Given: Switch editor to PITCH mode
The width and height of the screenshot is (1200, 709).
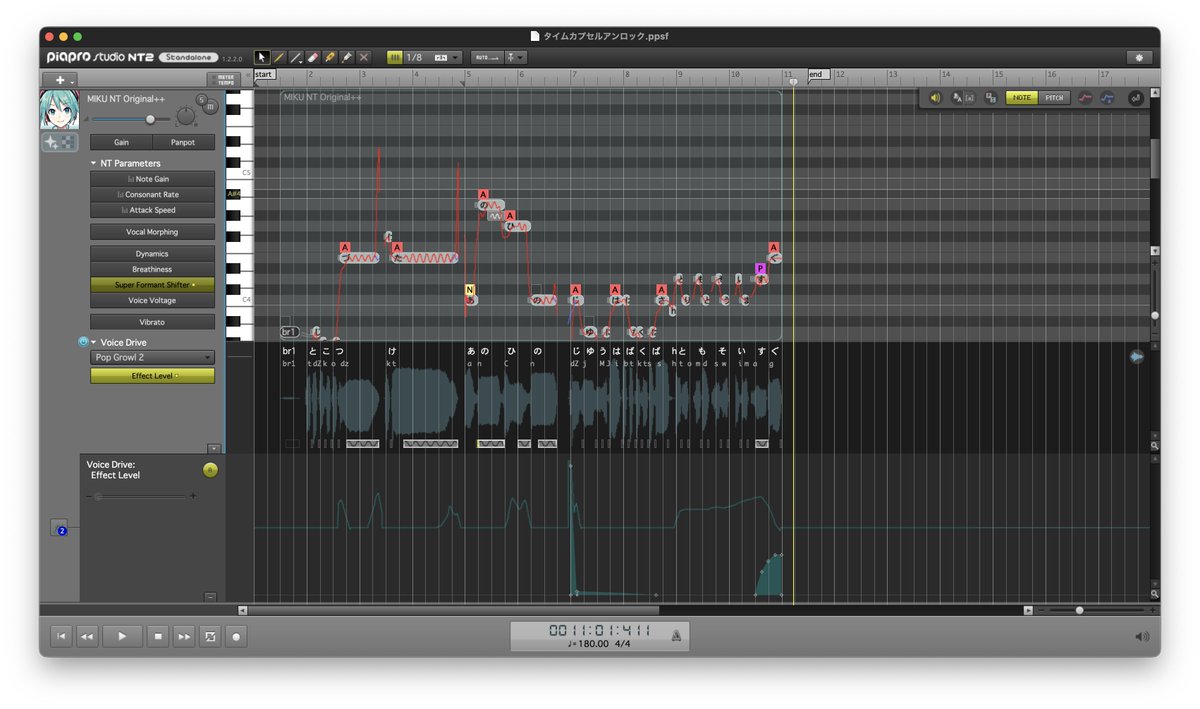Looking at the screenshot, I should tap(1054, 98).
